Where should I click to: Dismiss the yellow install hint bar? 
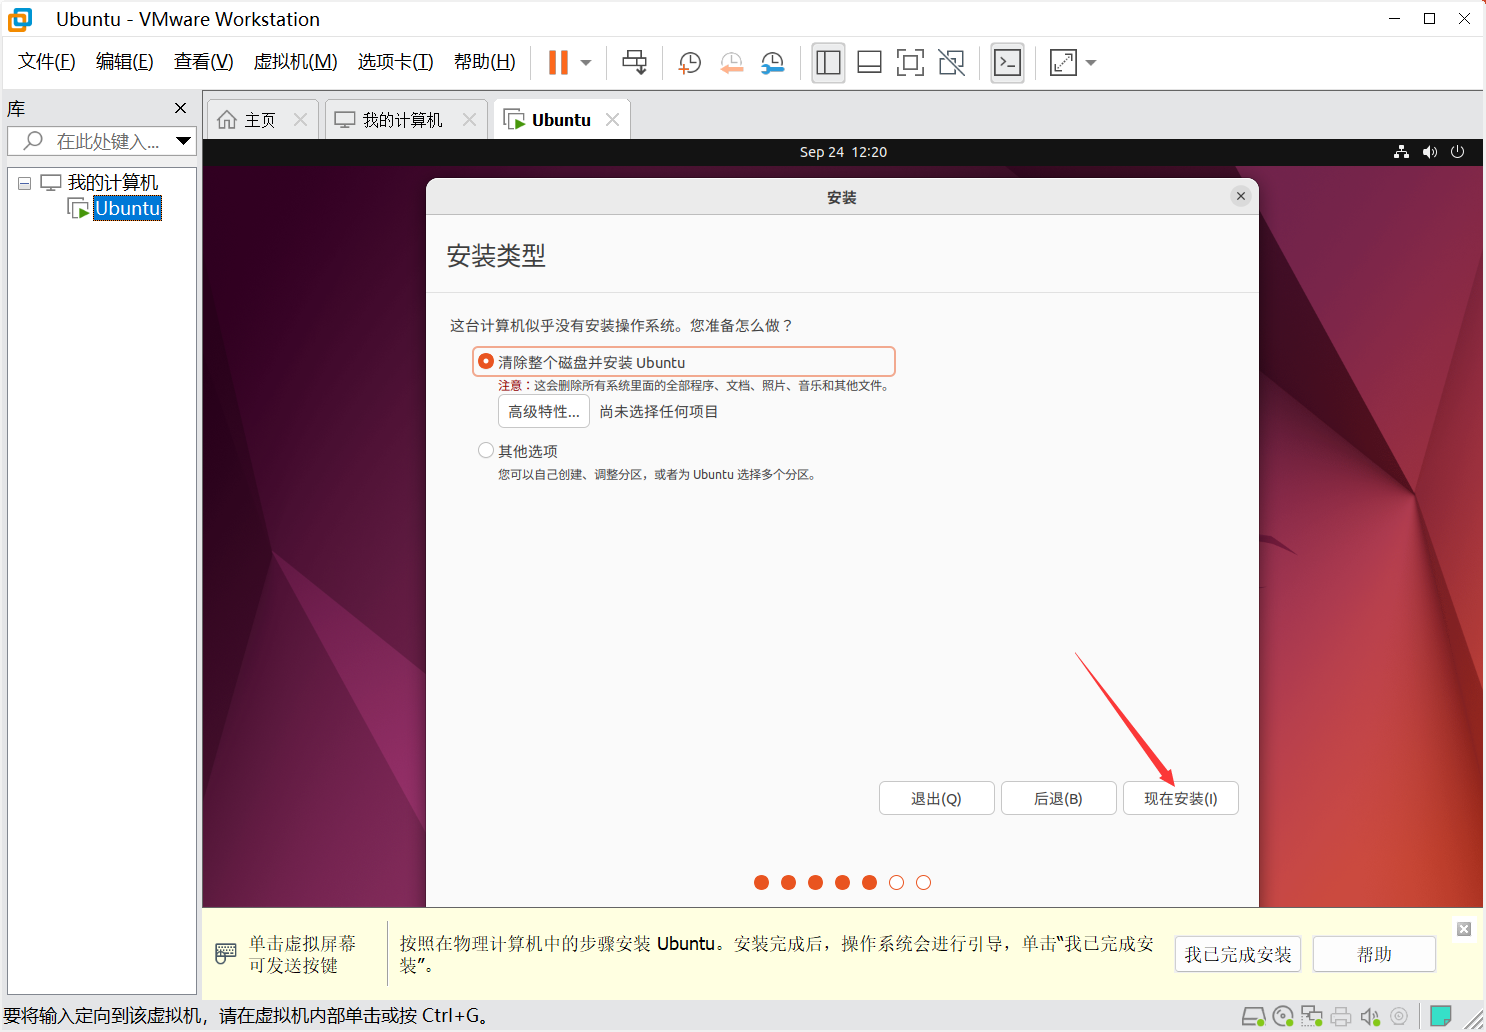coord(1464,929)
